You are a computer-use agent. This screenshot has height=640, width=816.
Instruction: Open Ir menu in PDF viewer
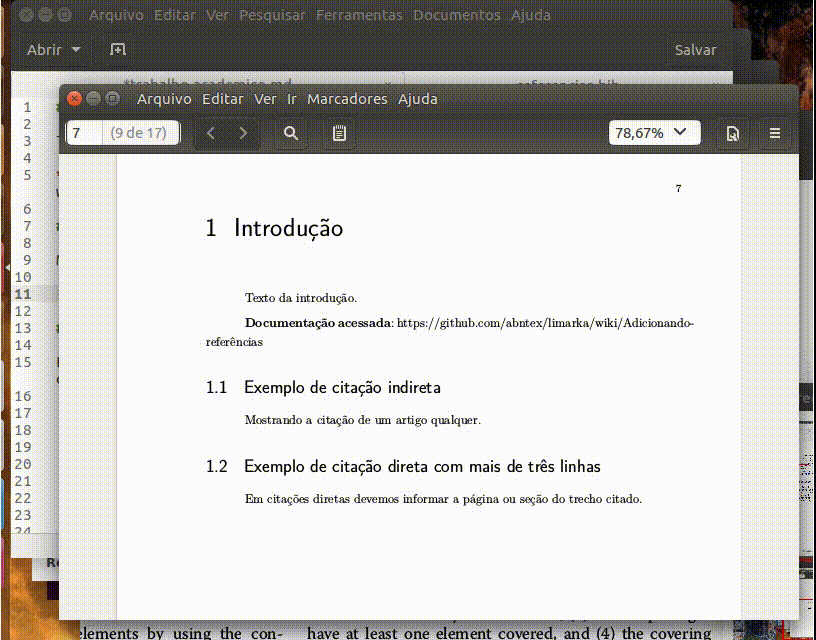[x=291, y=99]
